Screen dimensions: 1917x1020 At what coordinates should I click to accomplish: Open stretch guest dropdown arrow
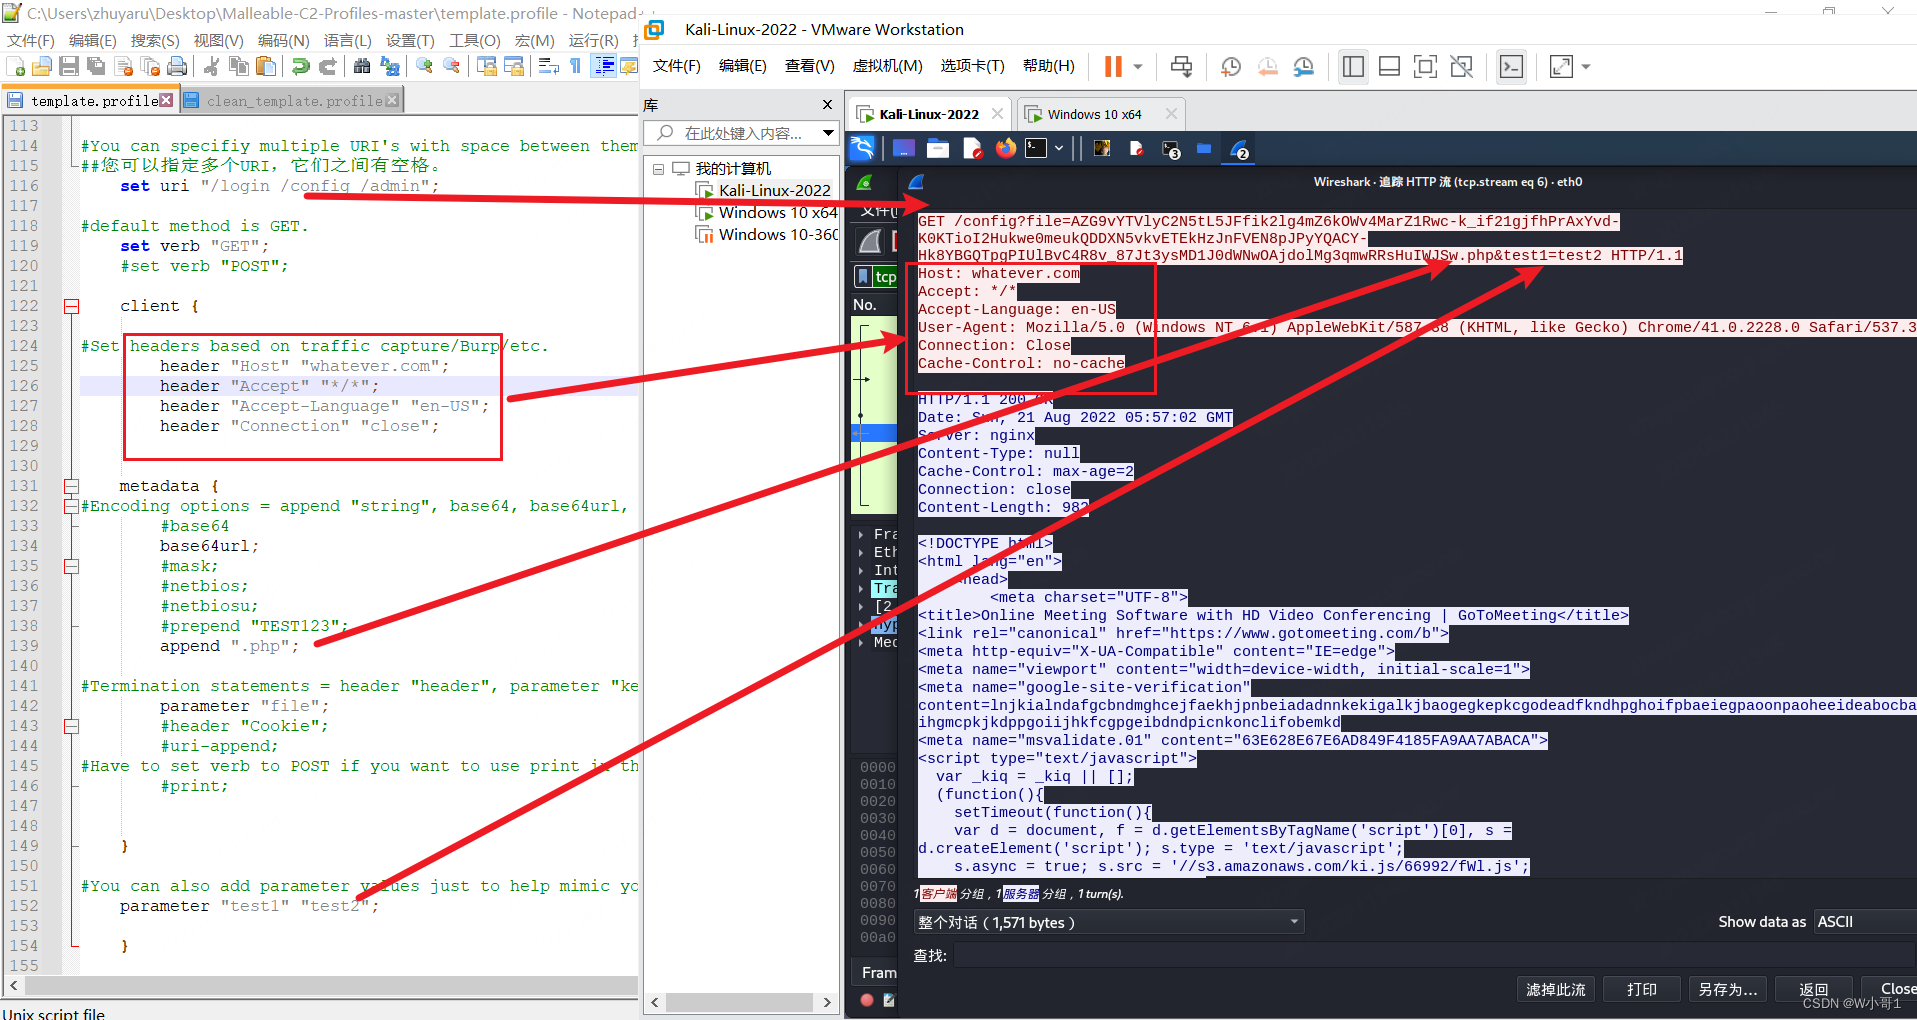click(1586, 67)
